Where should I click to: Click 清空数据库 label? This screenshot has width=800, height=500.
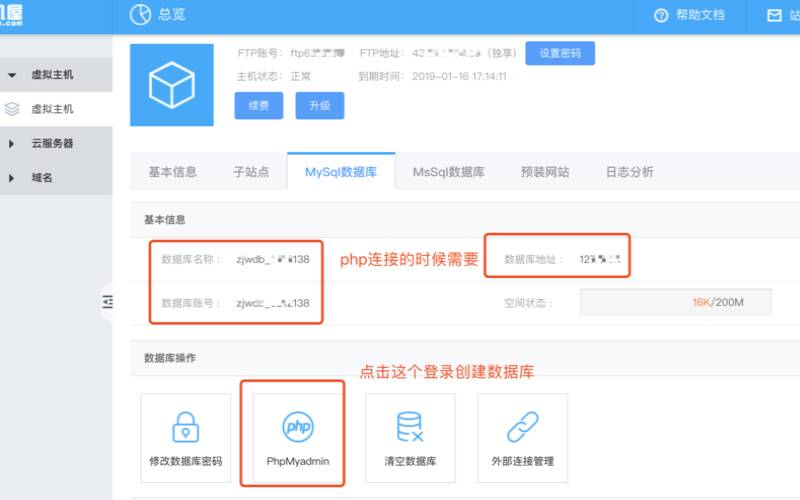point(410,461)
